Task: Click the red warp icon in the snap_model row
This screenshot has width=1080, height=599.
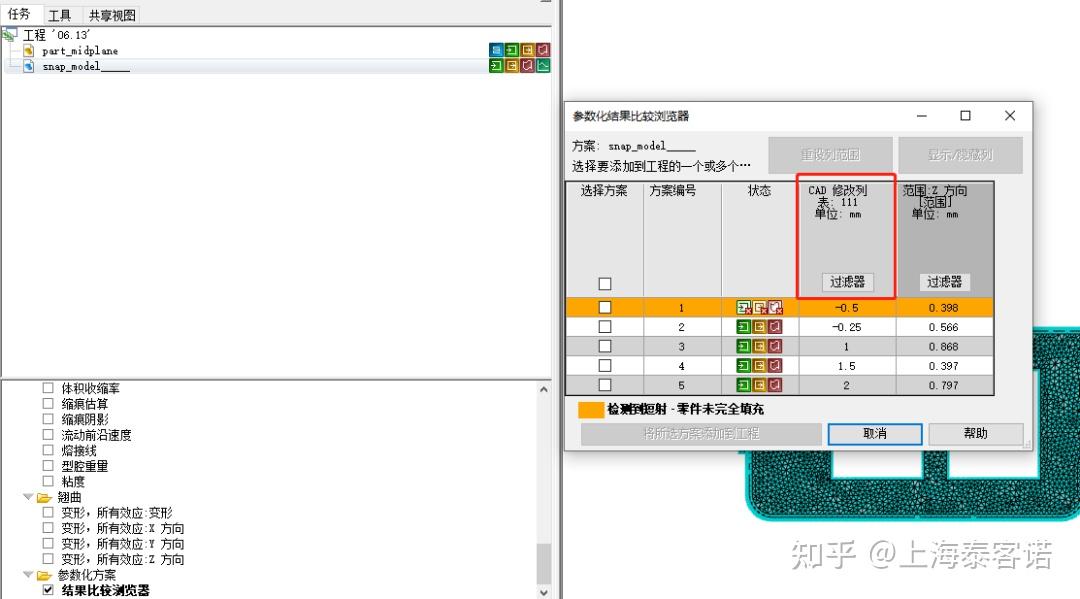Action: 527,65
